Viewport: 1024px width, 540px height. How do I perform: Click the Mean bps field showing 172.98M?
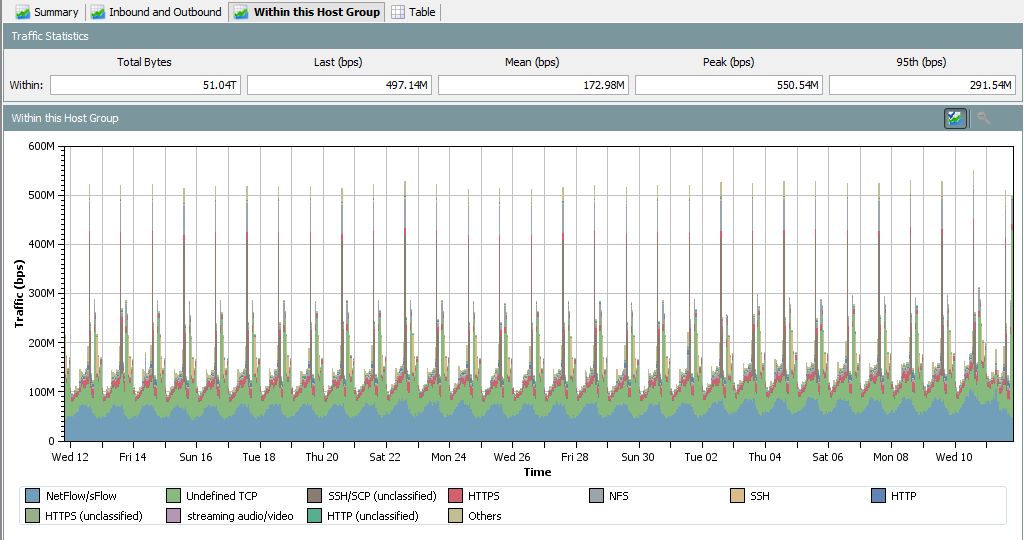point(534,85)
